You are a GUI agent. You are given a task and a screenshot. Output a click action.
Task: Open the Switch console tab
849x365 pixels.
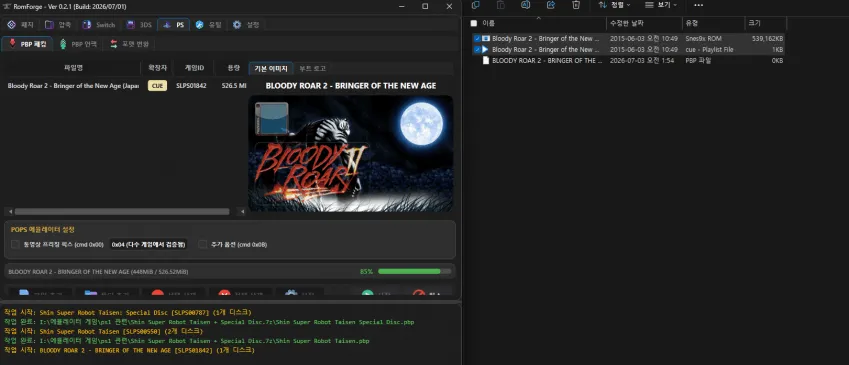tap(99, 25)
